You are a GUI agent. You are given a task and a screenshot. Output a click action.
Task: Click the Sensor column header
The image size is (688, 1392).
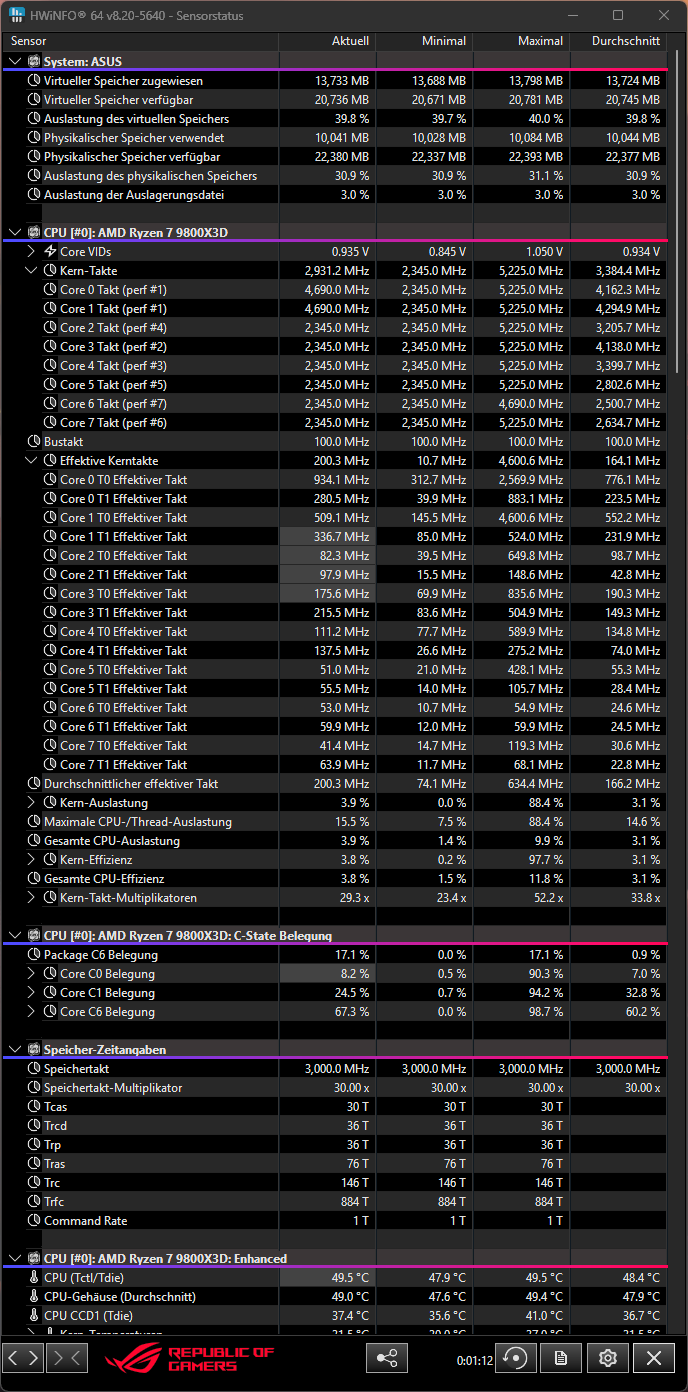click(x=27, y=41)
